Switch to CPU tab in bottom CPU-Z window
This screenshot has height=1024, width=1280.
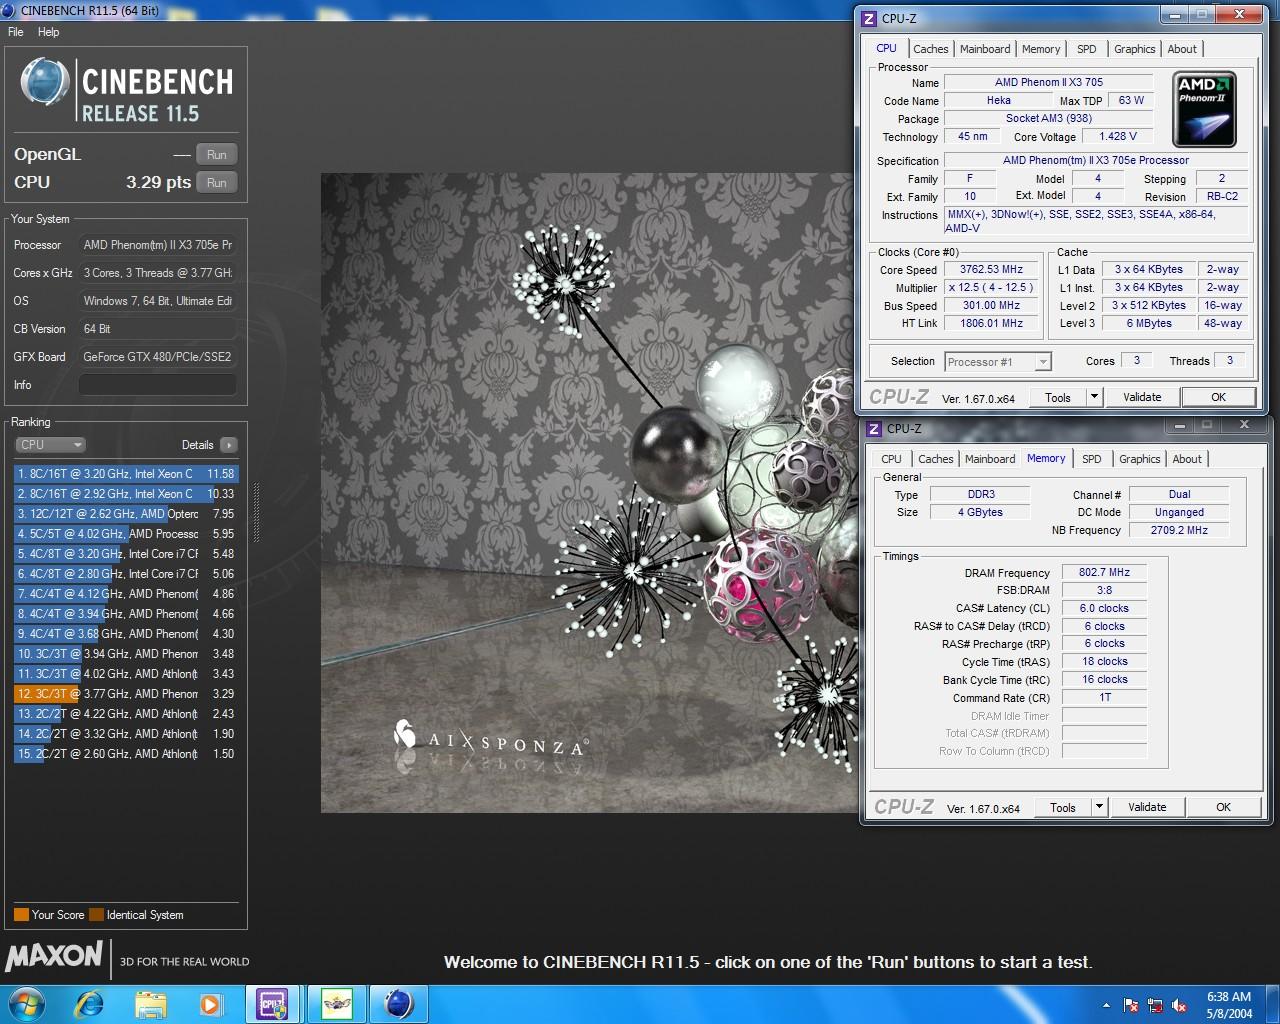[891, 459]
